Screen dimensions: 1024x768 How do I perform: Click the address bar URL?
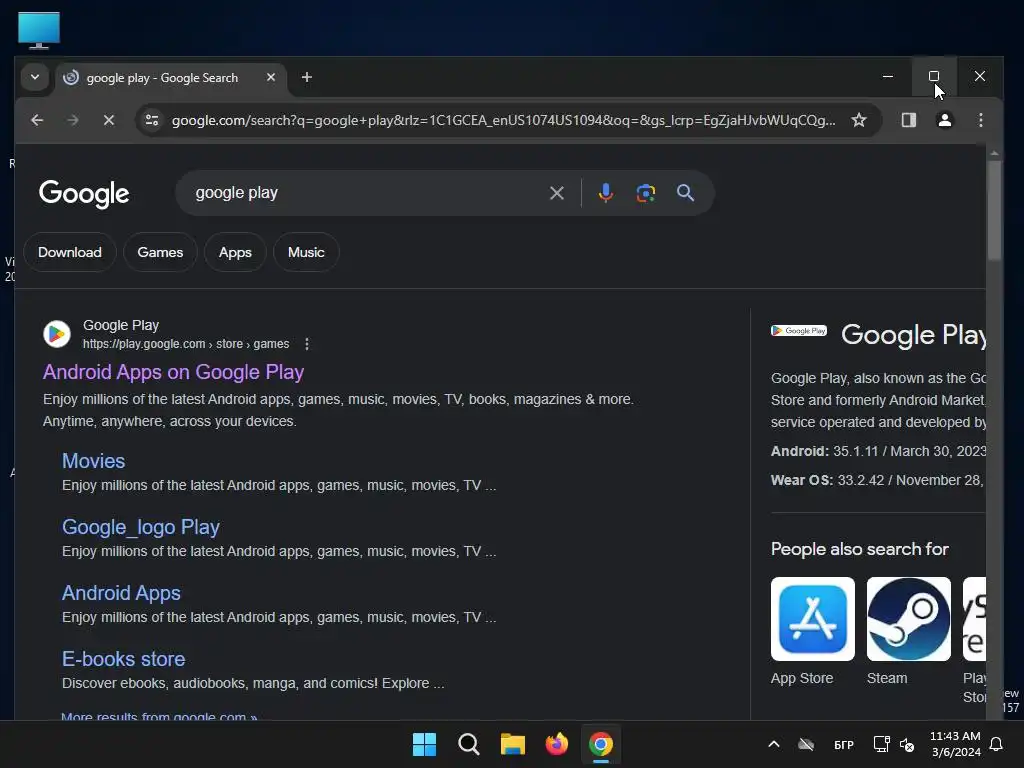click(503, 120)
